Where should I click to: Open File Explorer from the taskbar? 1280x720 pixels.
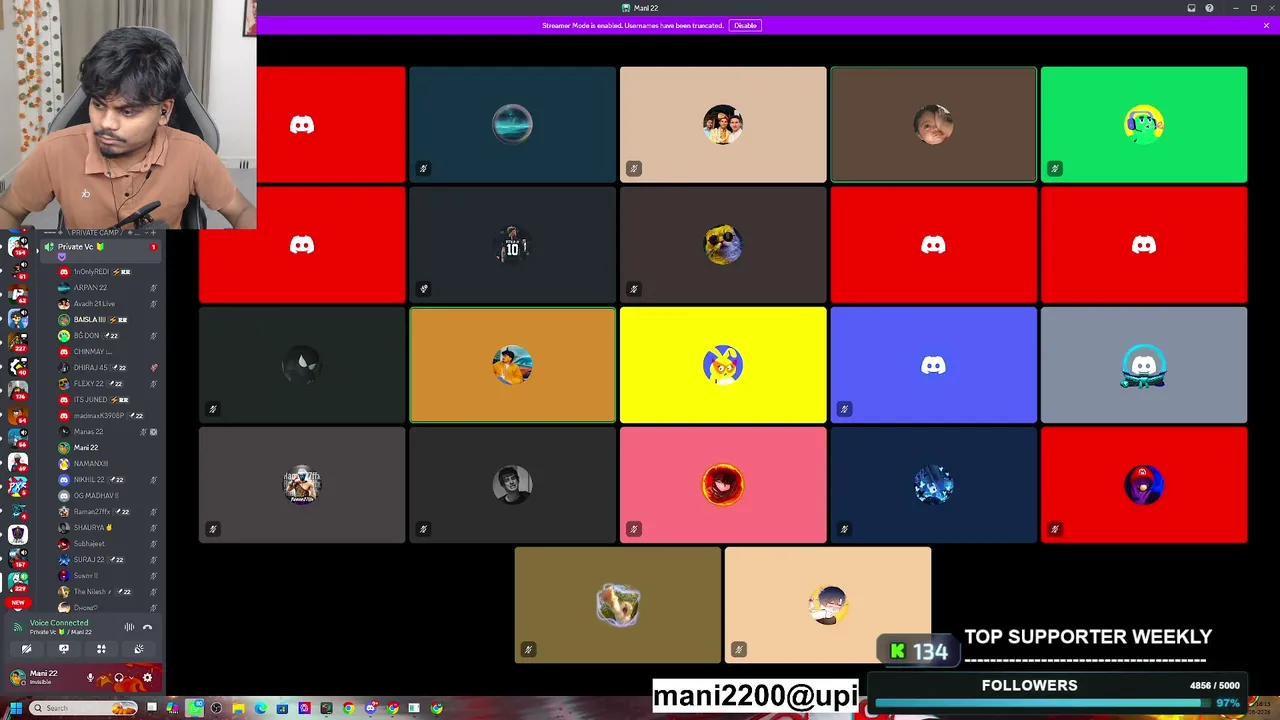point(238,708)
